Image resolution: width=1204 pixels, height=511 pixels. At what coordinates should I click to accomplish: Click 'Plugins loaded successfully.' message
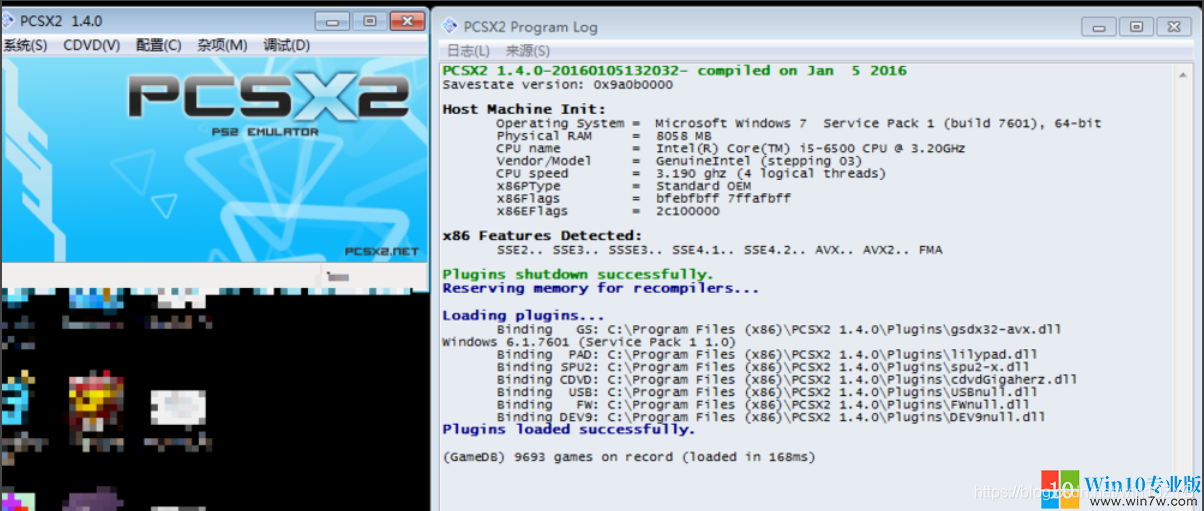click(x=569, y=429)
